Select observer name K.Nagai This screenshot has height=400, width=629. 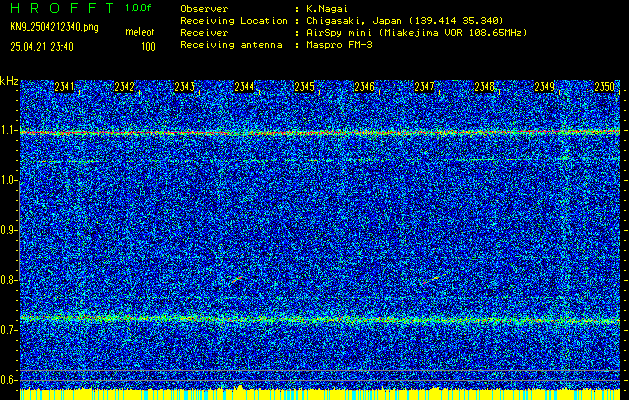[x=327, y=8]
